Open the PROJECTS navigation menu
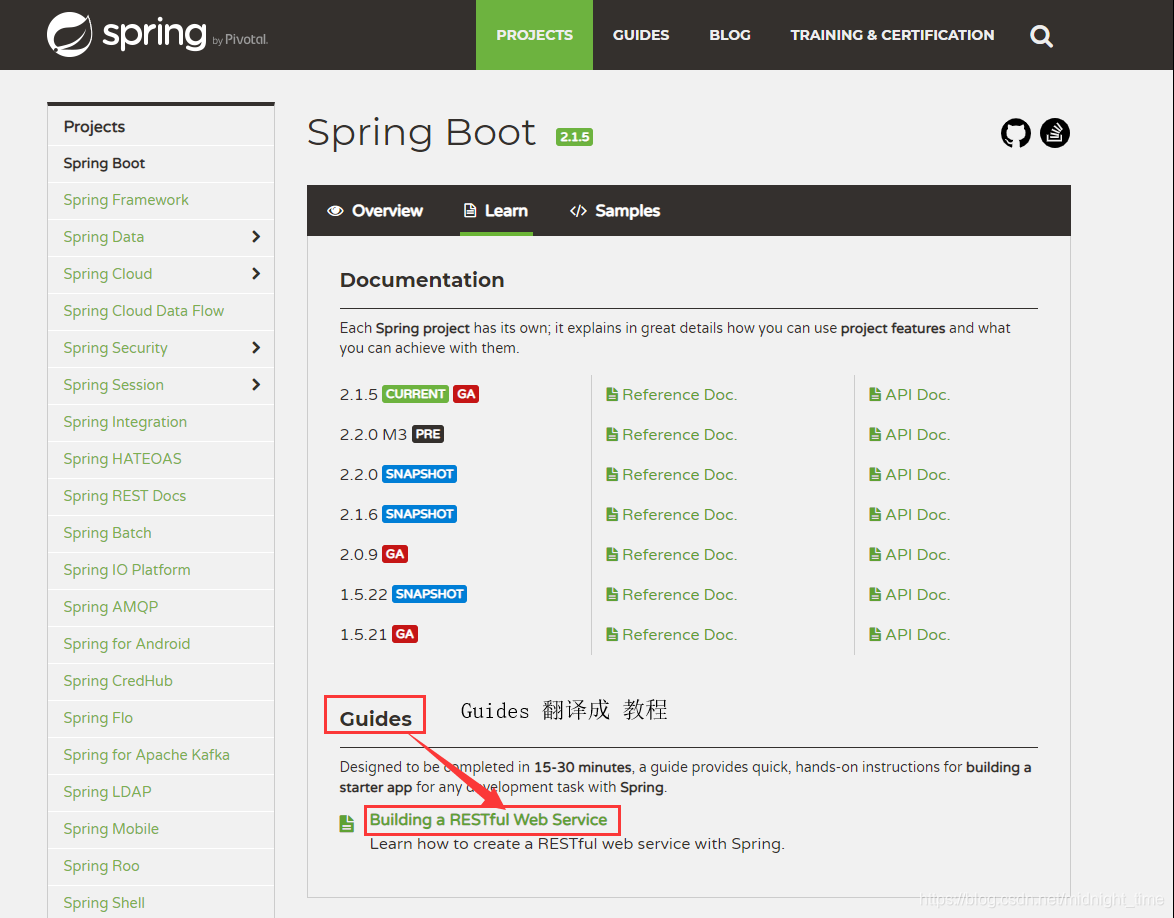This screenshot has height=918, width=1174. pyautogui.click(x=535, y=35)
